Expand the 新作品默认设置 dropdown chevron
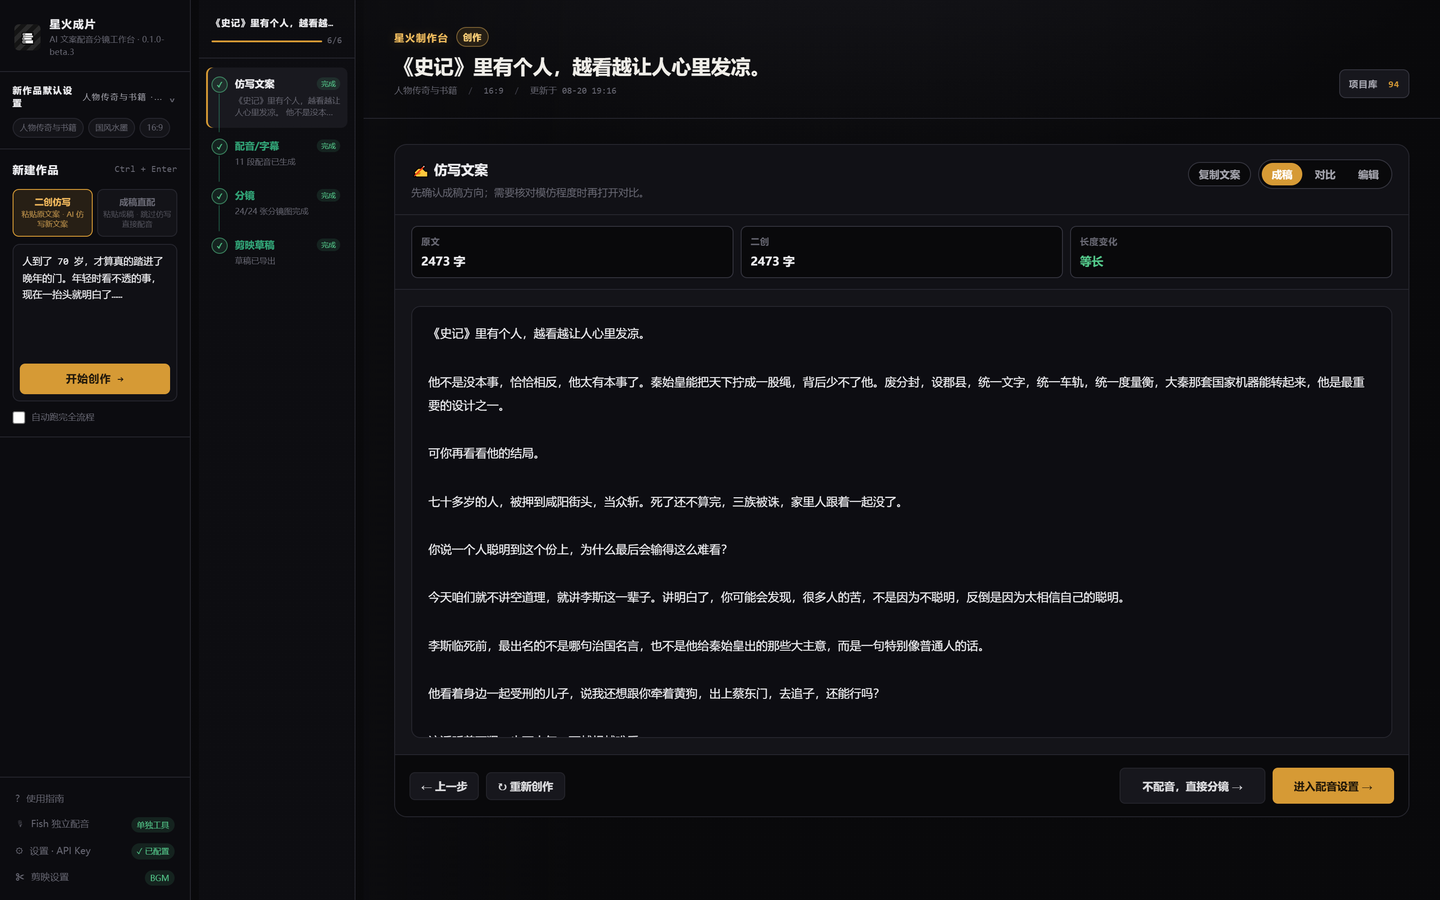 click(x=172, y=99)
